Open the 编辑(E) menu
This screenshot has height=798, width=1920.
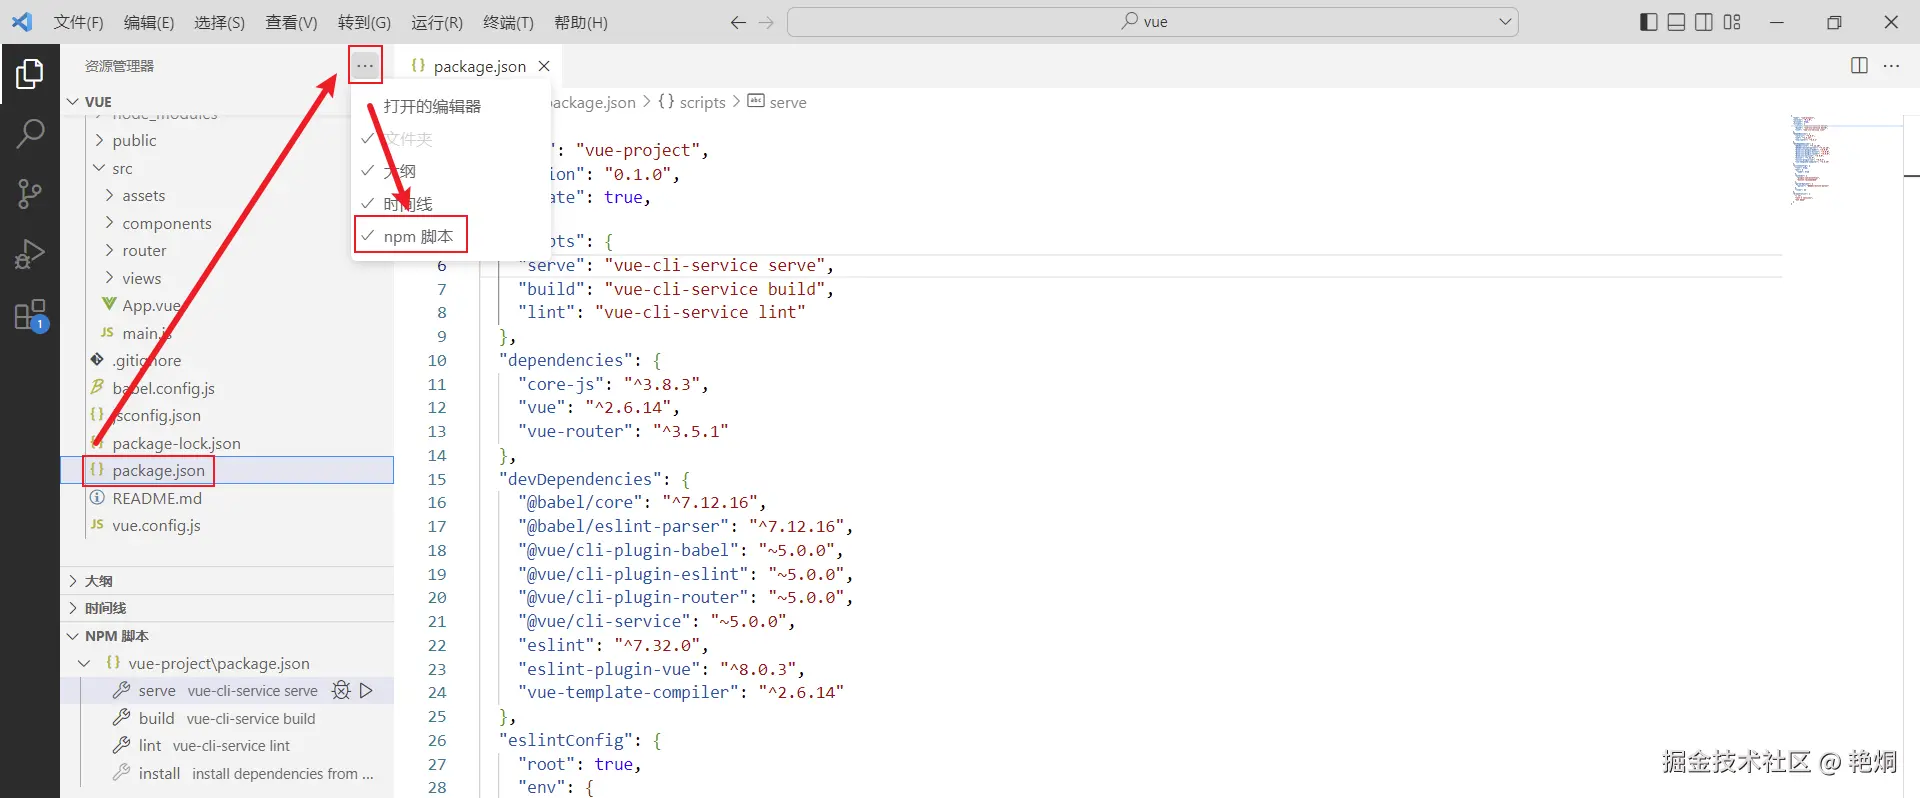[149, 22]
